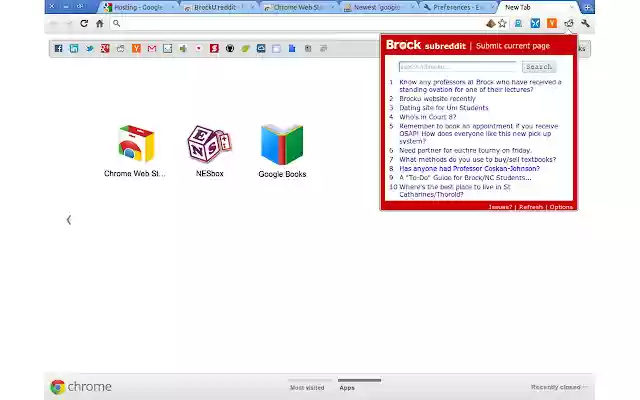Open the Google+ bookmark
This screenshot has width=640, height=400.
pos(105,49)
